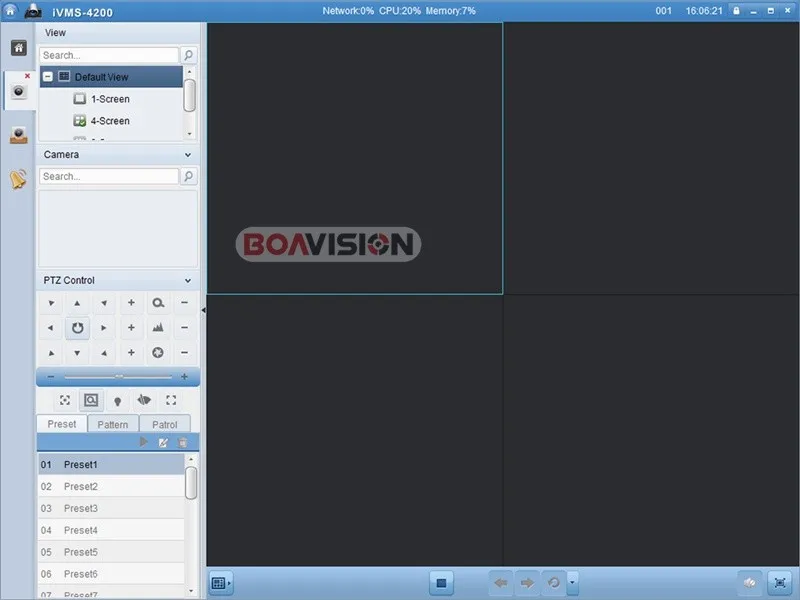Click the lock icon in title bar
Screen dimensions: 800x600
pos(736,11)
